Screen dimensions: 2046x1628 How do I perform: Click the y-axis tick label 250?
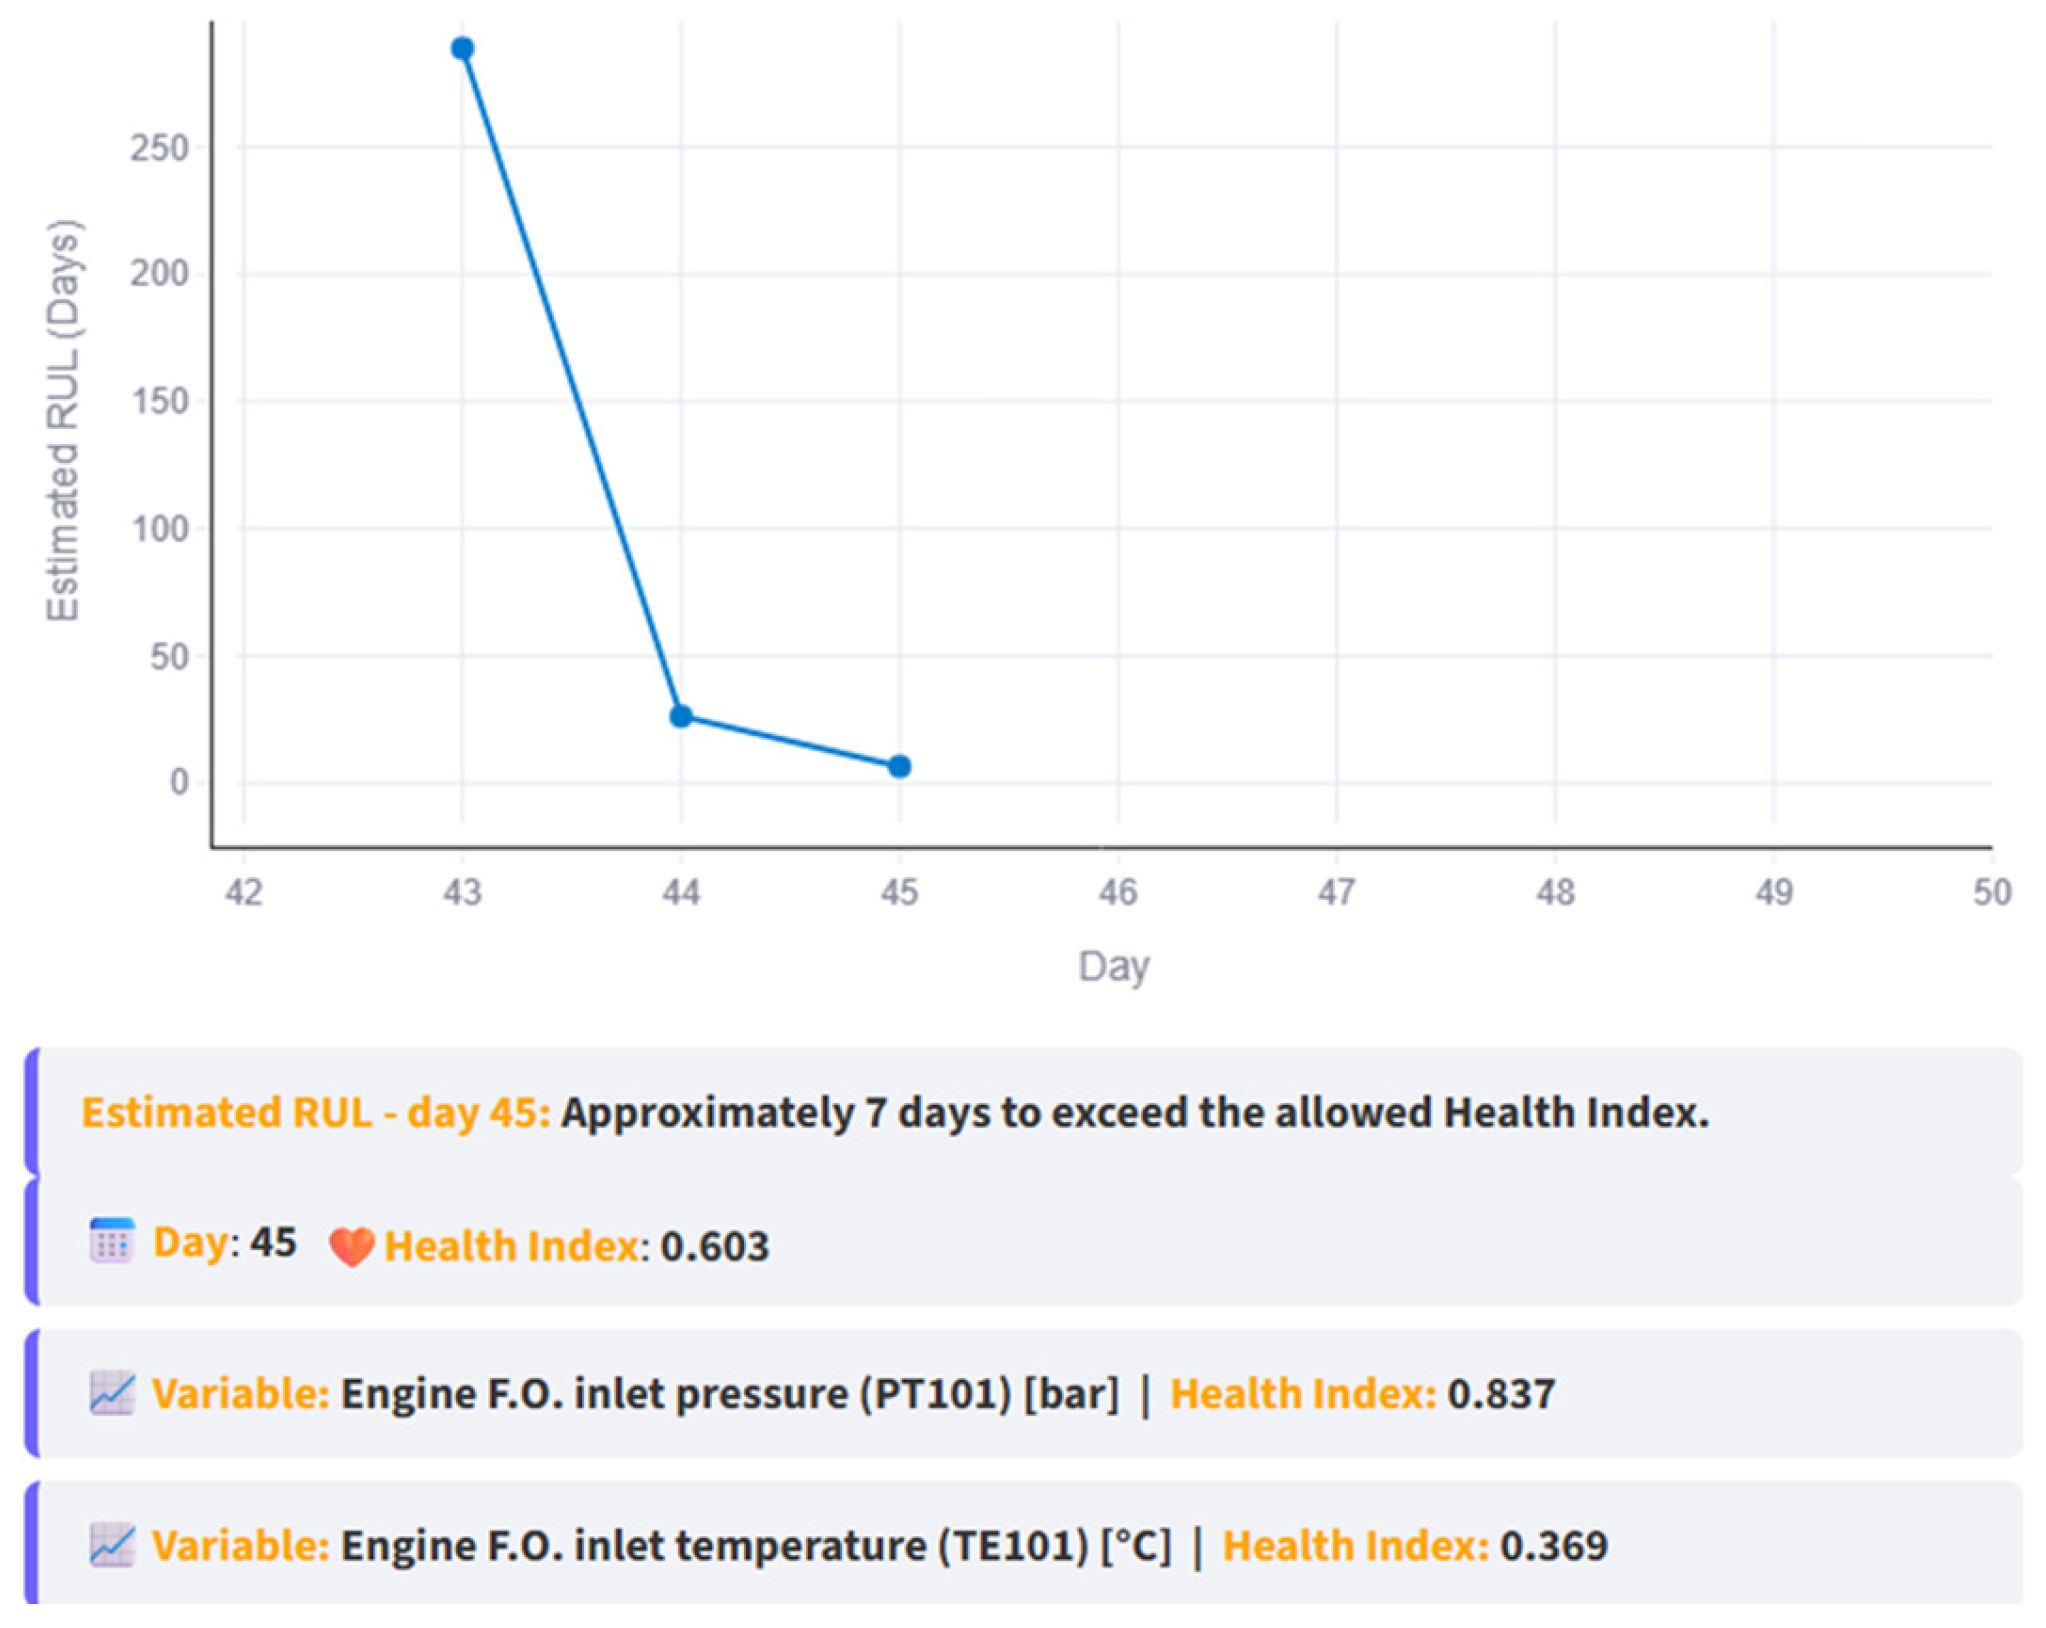(159, 148)
